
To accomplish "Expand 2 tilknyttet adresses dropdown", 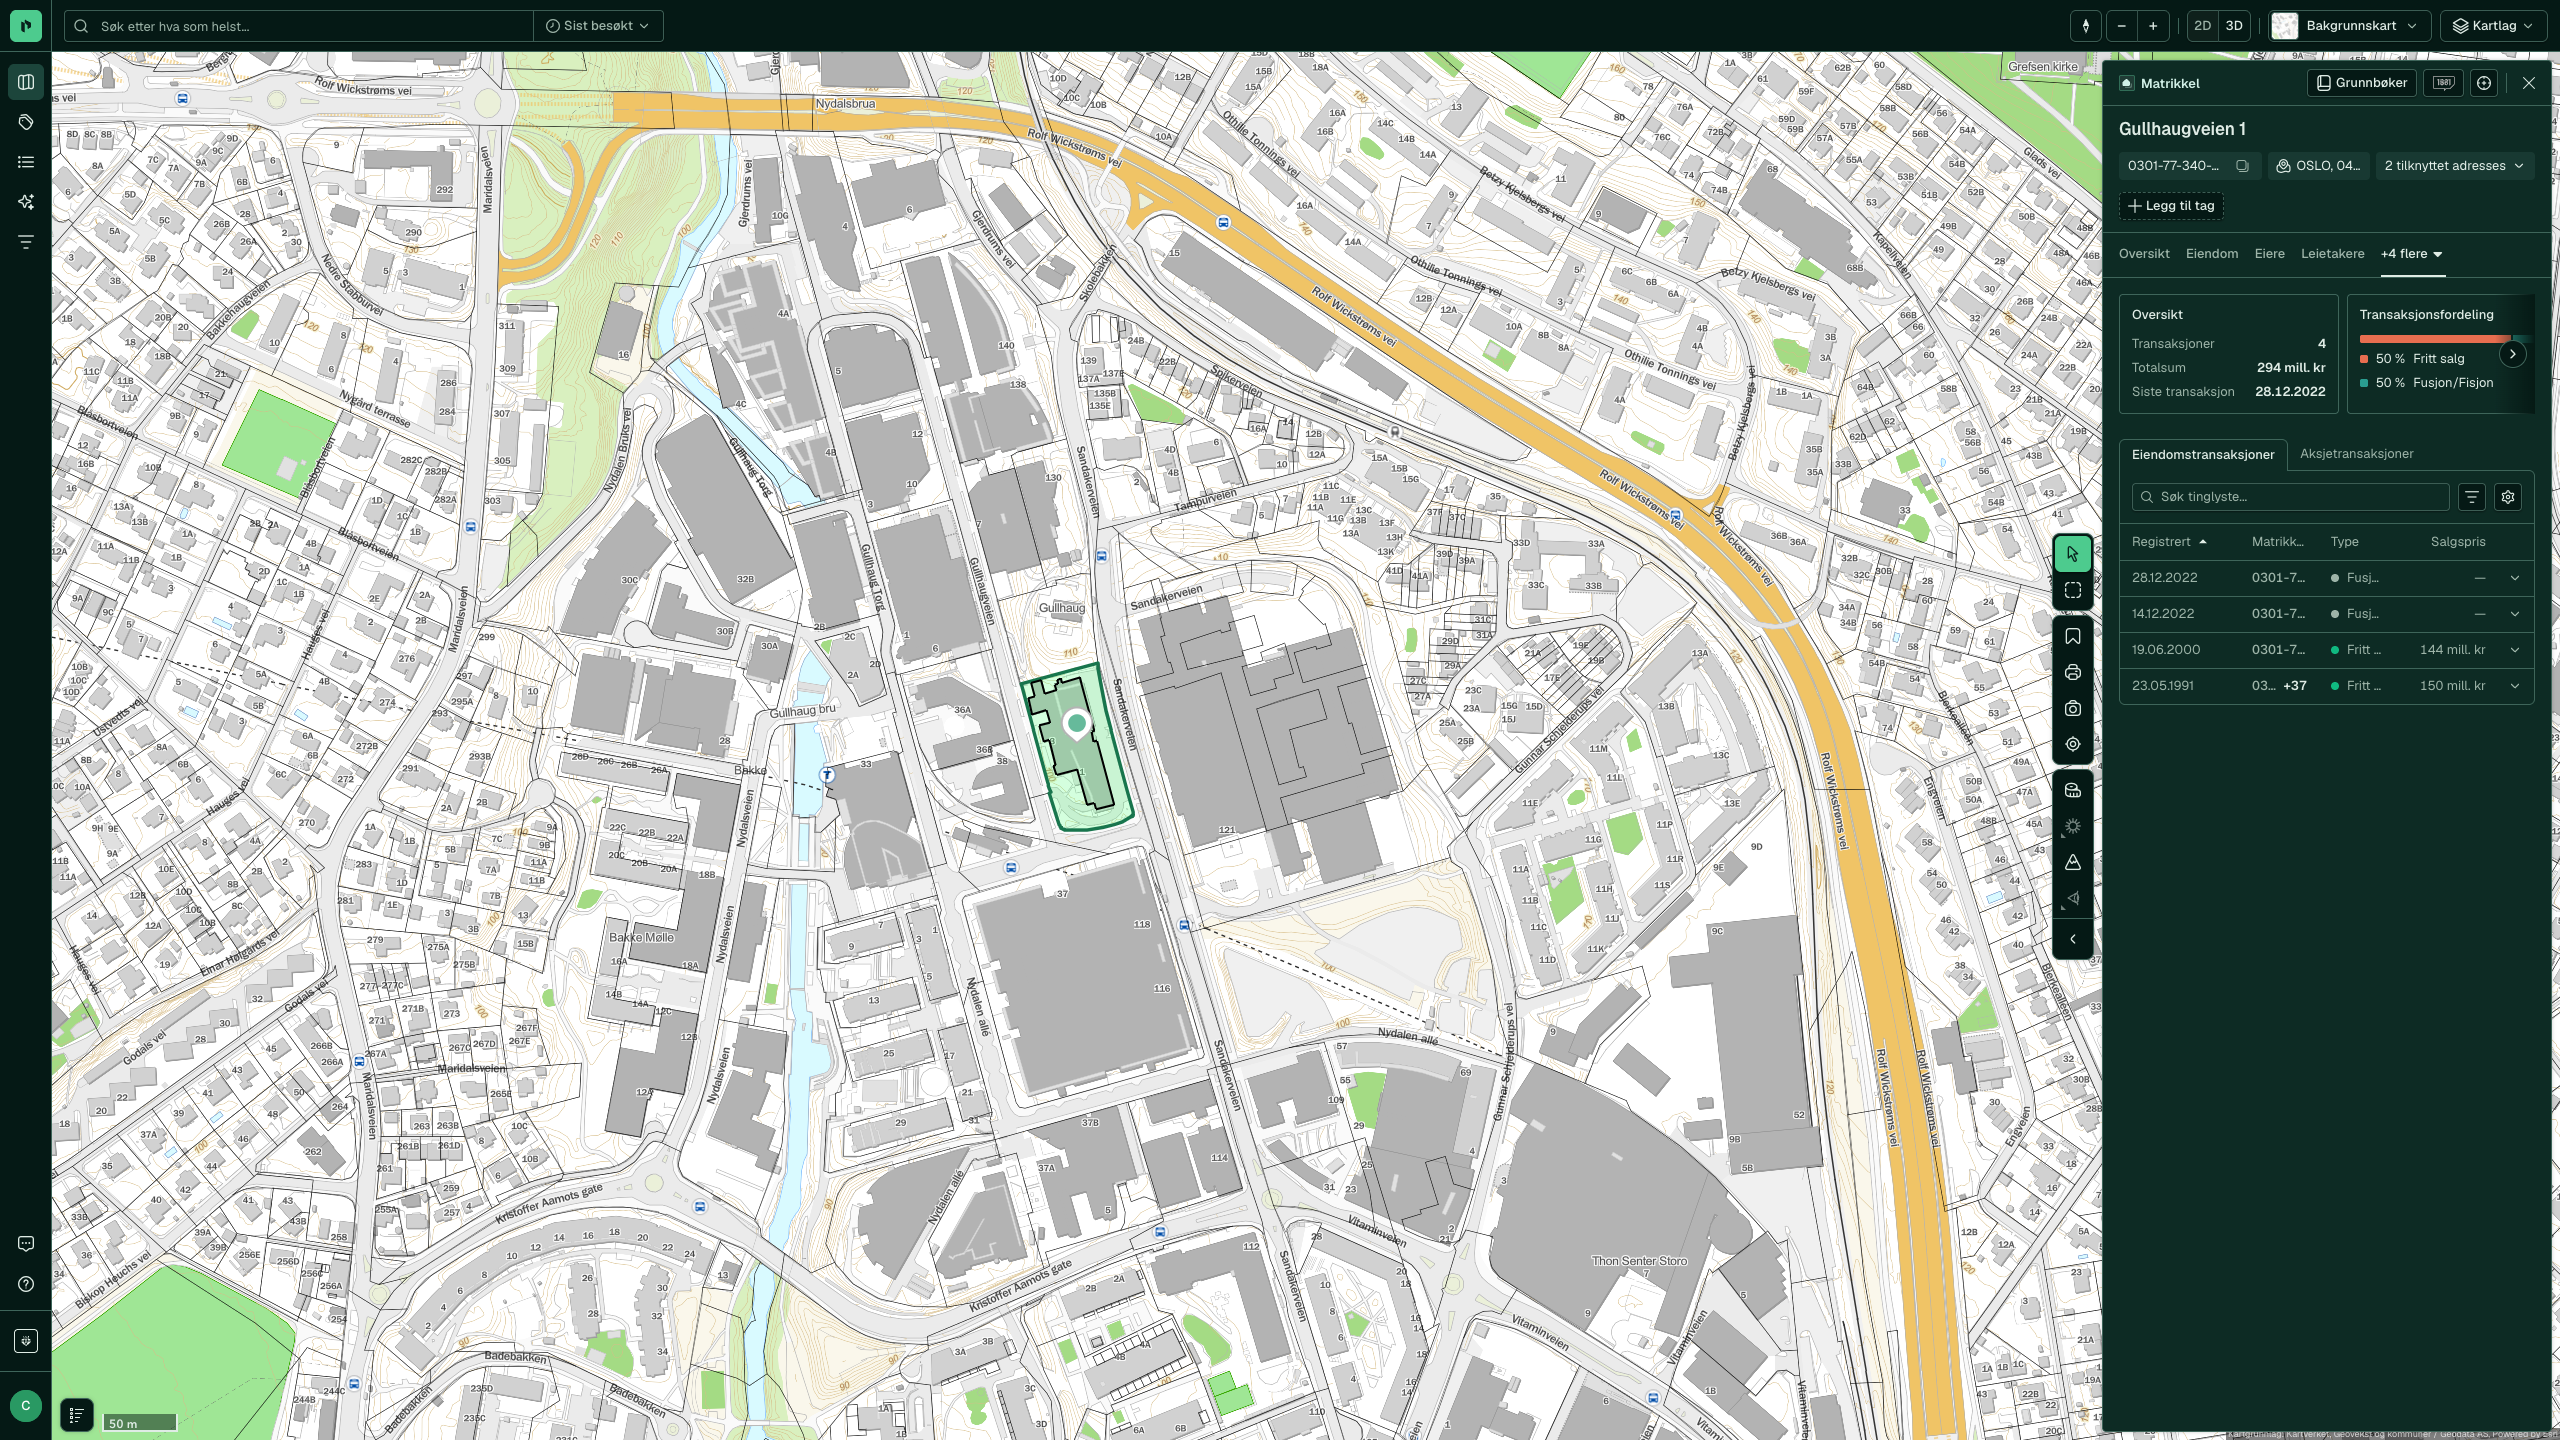I will tap(2455, 166).
